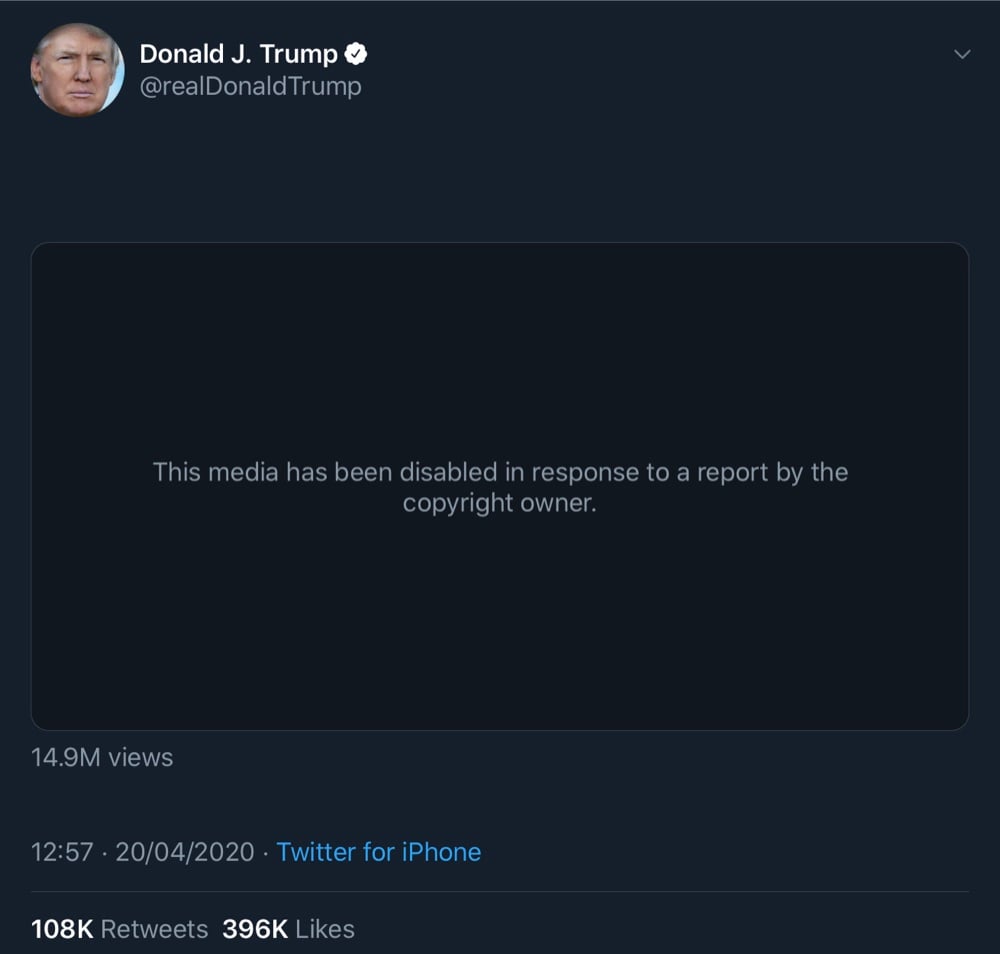Viewport: 1000px width, 954px height.
Task: Click the word 'views' beside 14.9M
Action: 141,758
